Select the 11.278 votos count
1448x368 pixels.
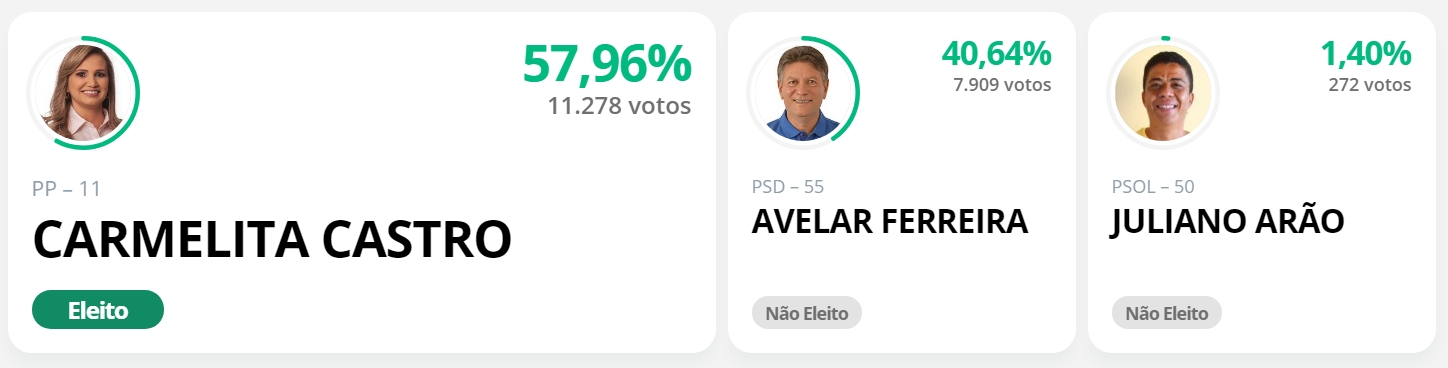(x=619, y=105)
